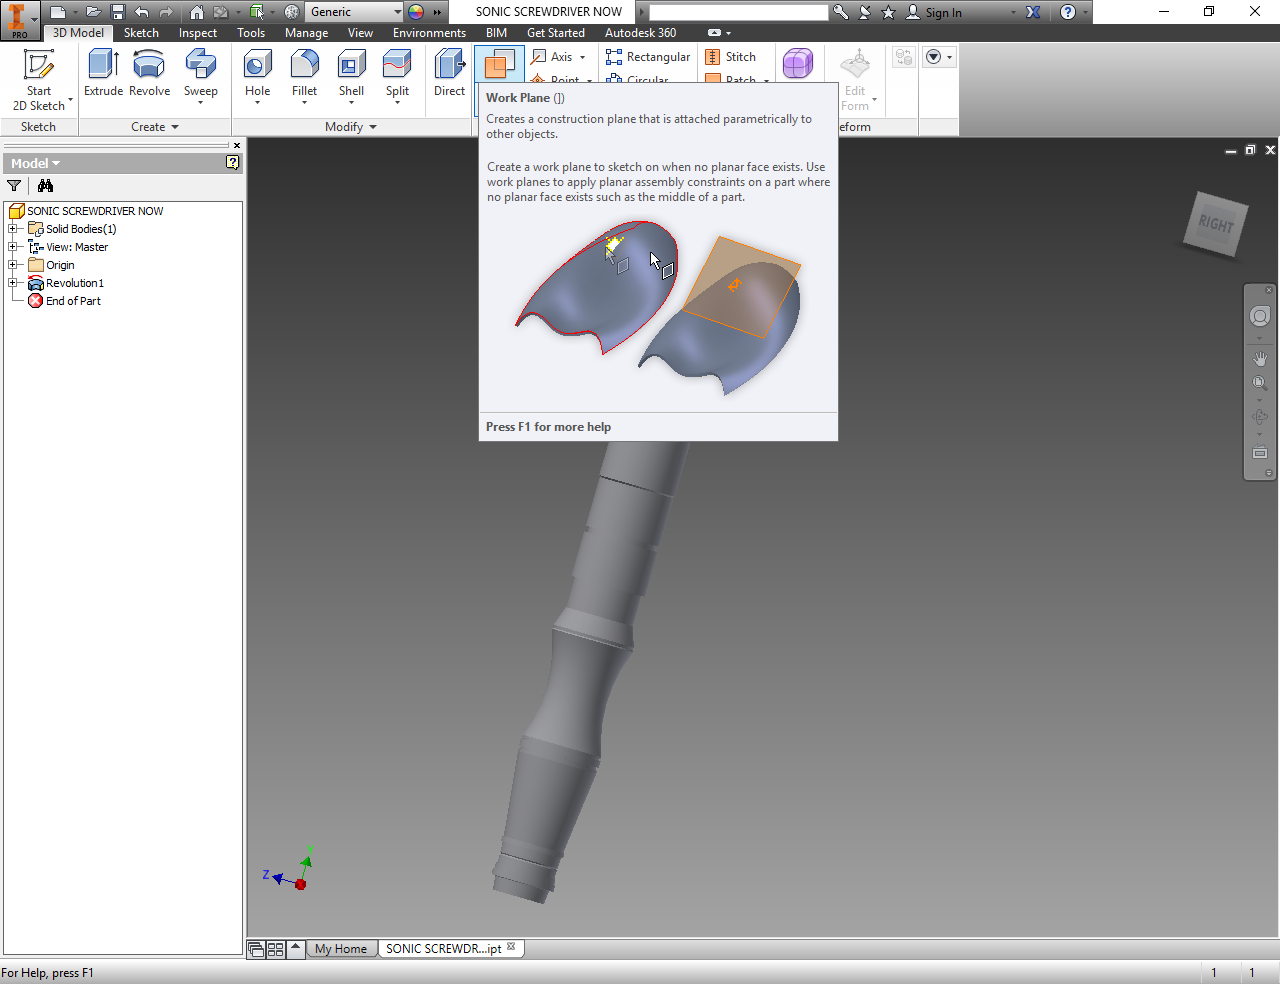Open the Inventor application menu logo
The image size is (1280, 984).
click(17, 19)
